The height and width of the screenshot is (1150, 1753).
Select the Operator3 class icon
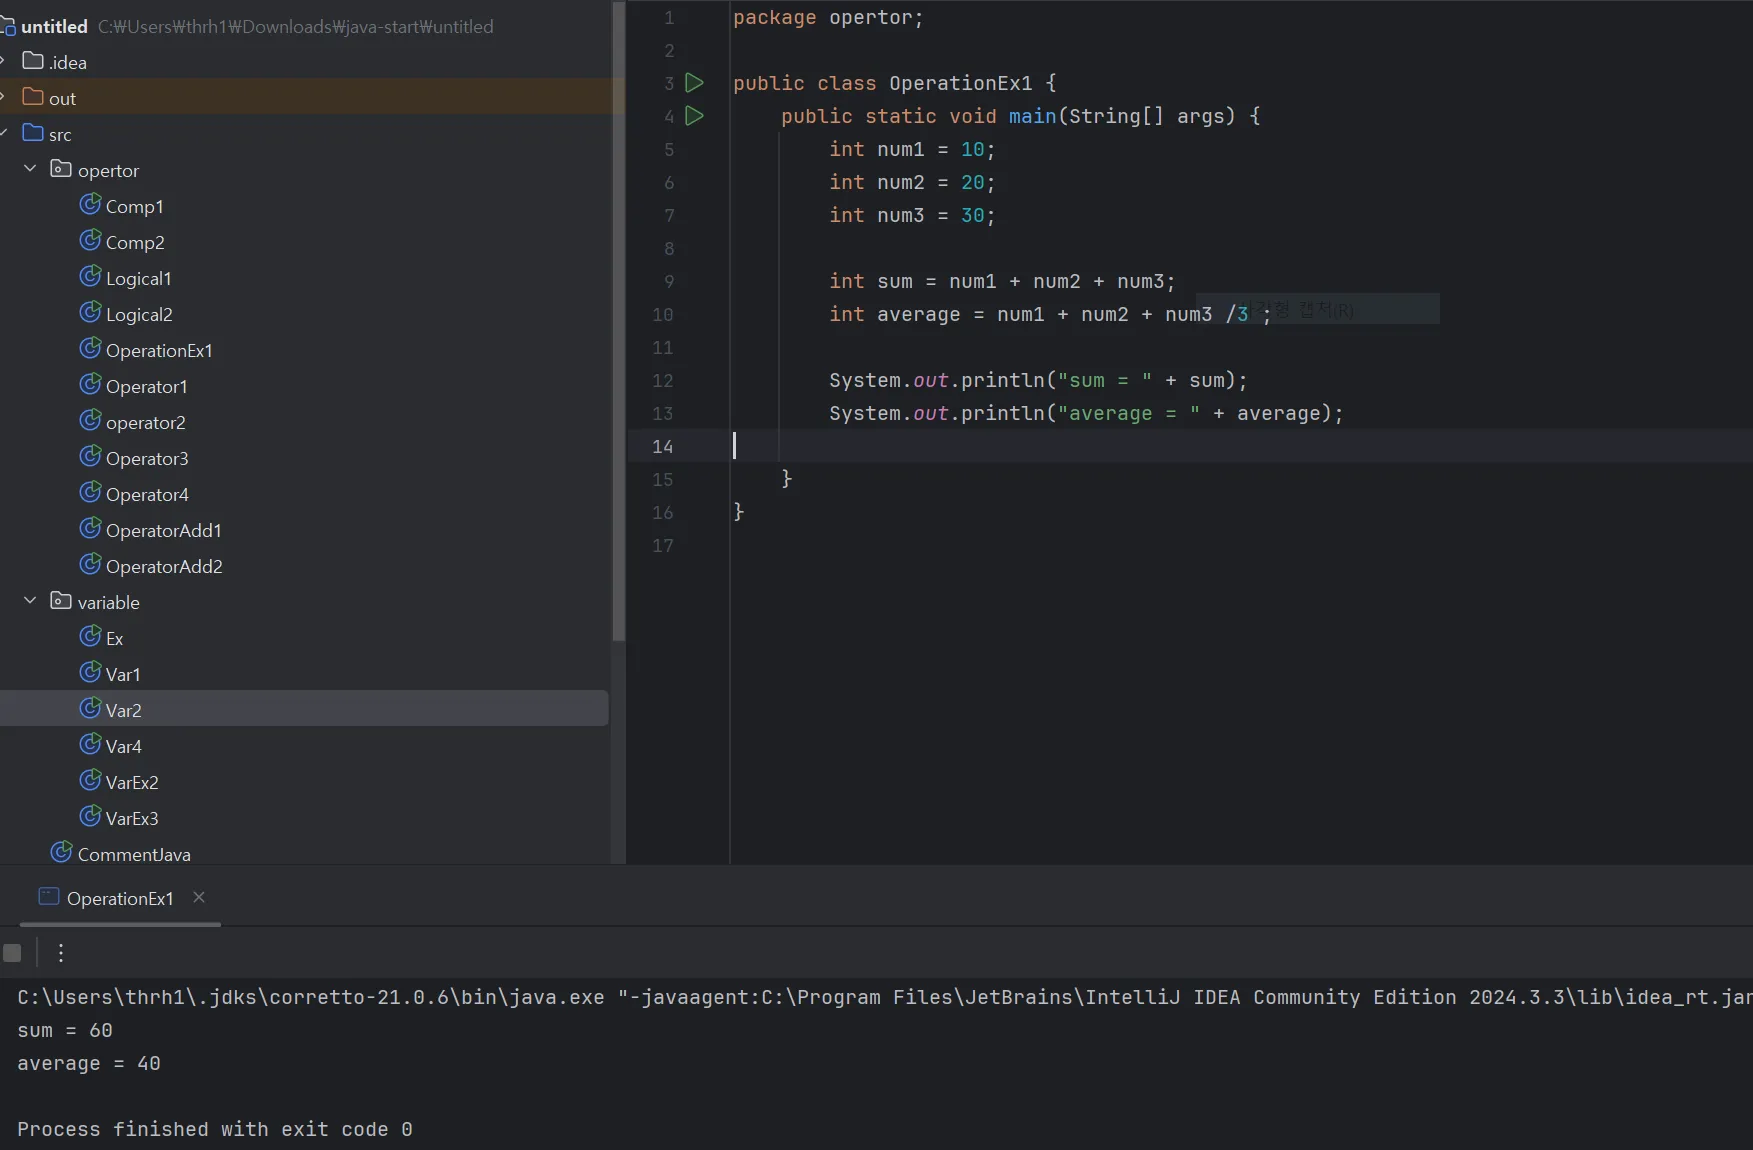point(90,457)
